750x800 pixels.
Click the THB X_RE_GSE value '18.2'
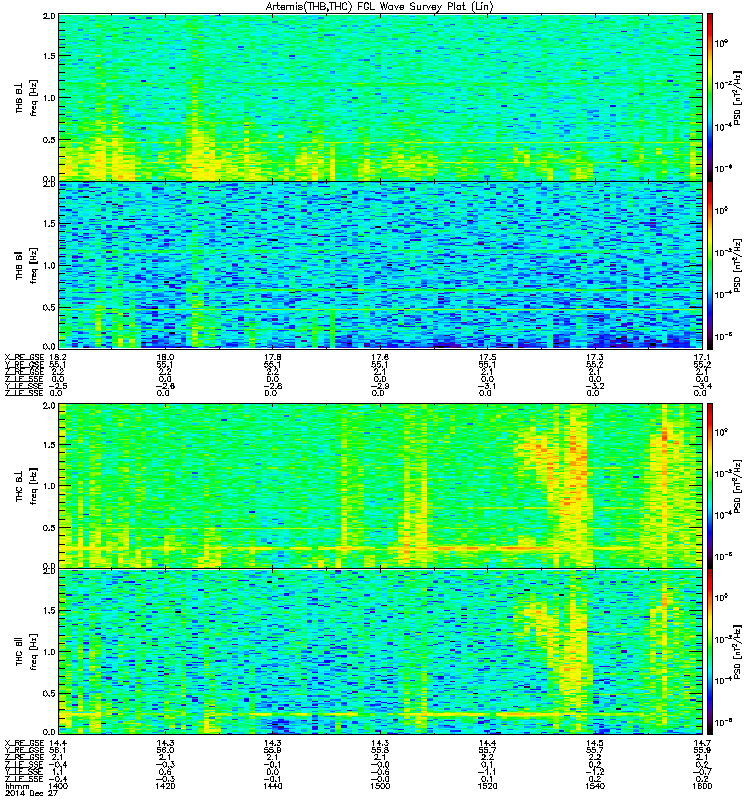tap(58, 357)
